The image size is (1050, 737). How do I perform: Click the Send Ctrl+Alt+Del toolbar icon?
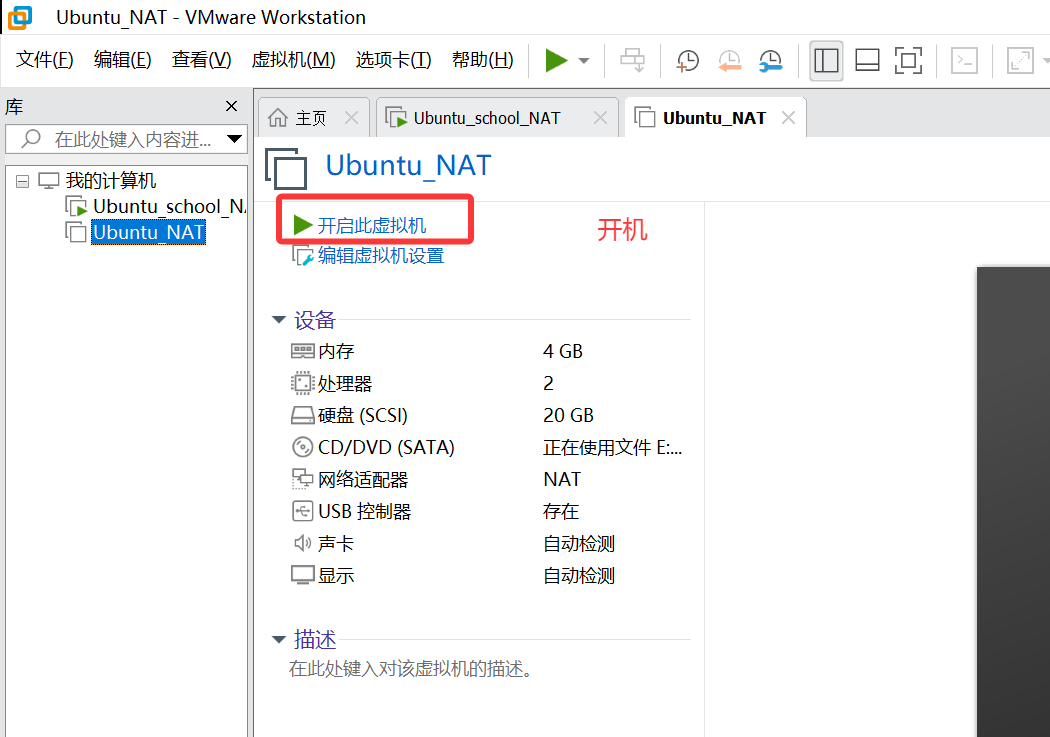pos(632,60)
